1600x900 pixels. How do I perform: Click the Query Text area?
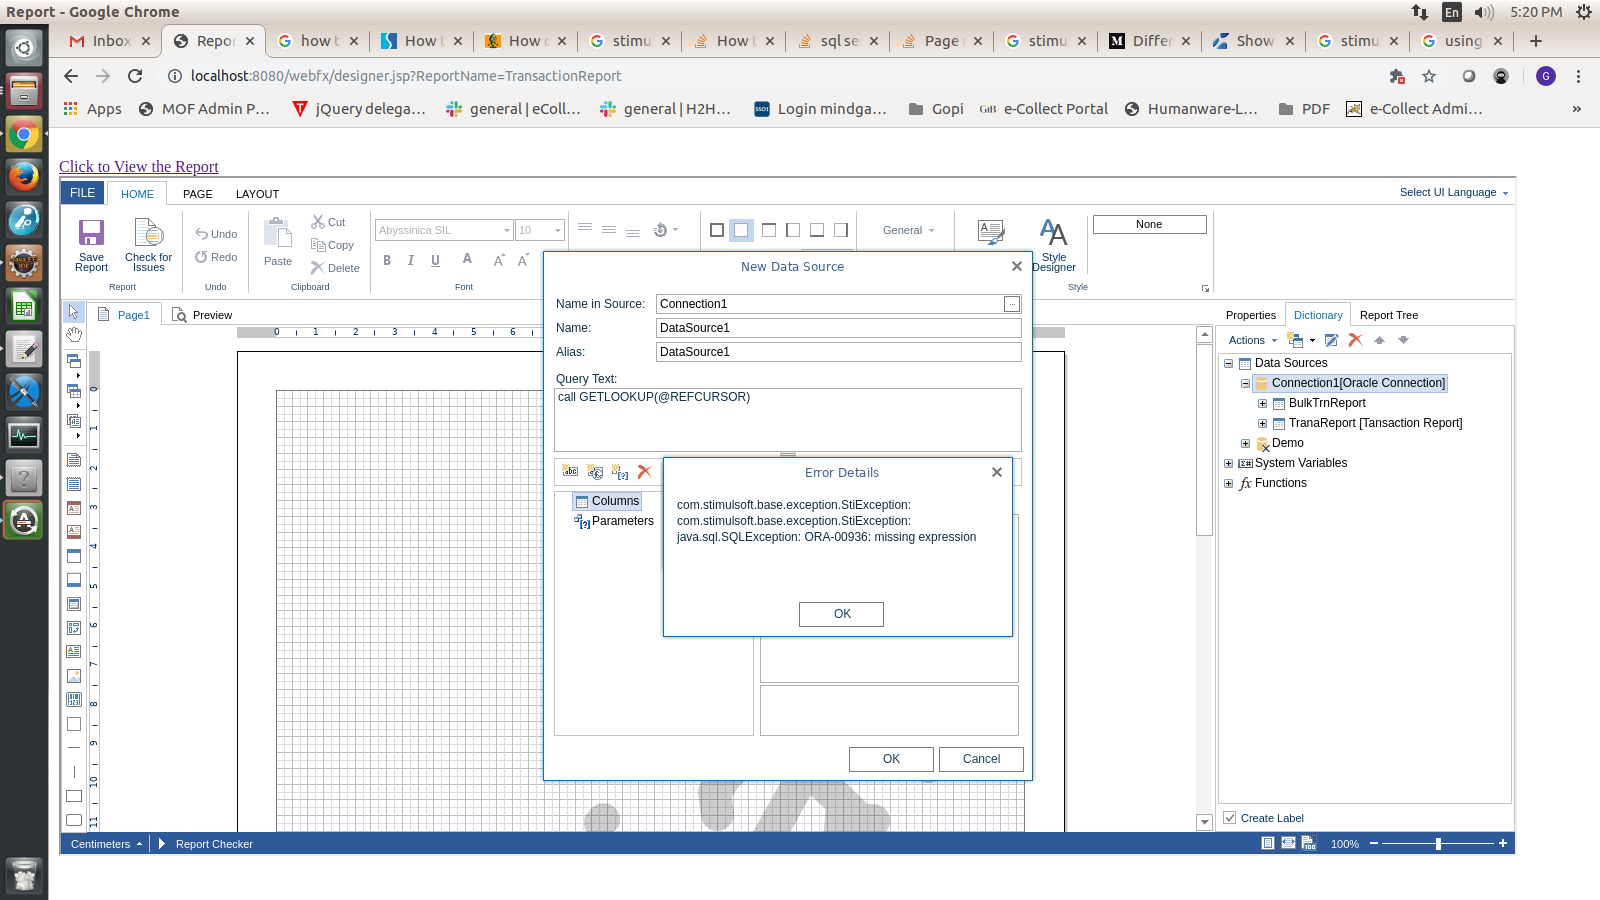point(788,420)
